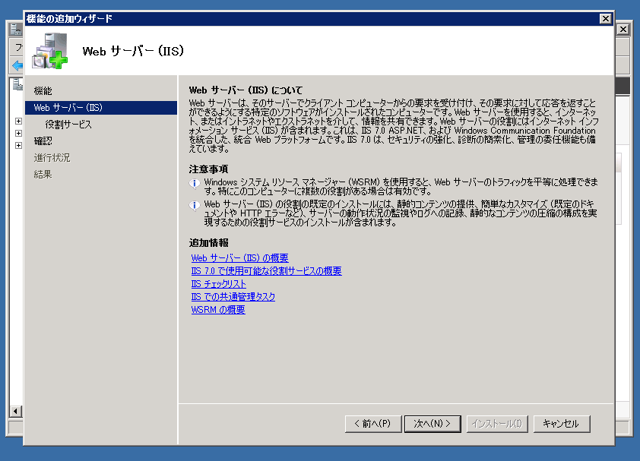Select 役割サービス step in sidebar
This screenshot has height=461, width=640.
tap(68, 125)
